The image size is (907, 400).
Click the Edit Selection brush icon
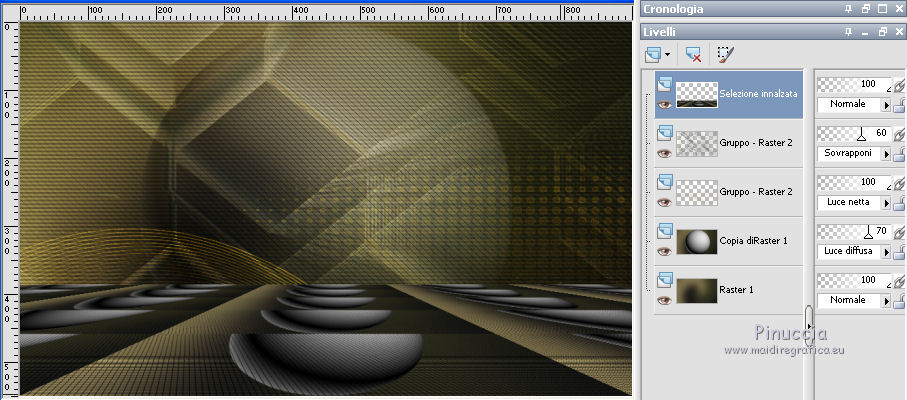point(725,55)
